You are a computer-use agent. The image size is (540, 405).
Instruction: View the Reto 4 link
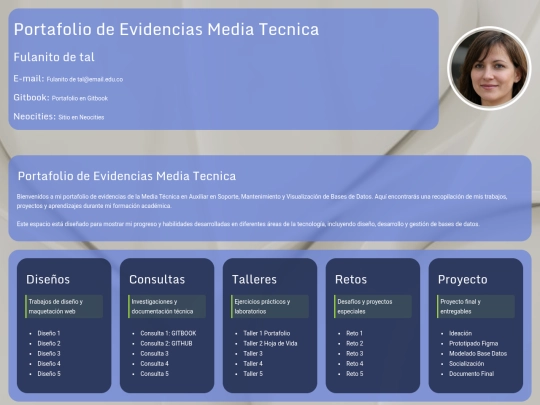[x=355, y=364]
